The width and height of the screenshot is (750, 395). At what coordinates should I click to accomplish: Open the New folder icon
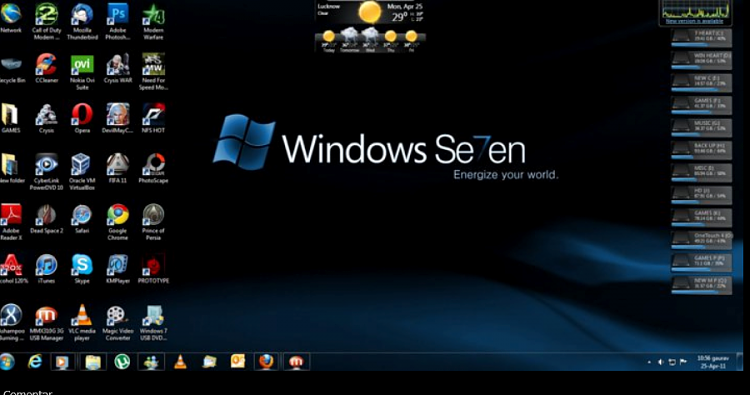11,169
